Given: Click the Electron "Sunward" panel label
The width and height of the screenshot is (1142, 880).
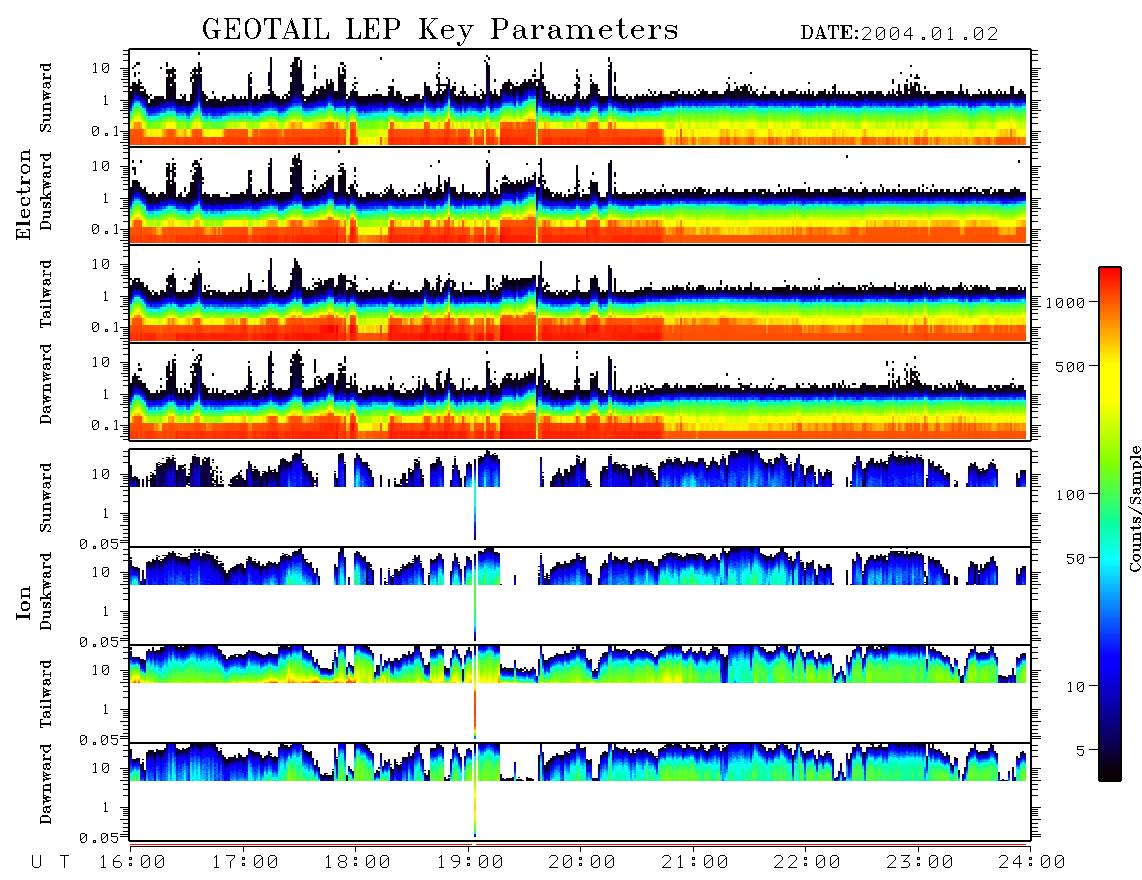Looking at the screenshot, I should [46, 98].
